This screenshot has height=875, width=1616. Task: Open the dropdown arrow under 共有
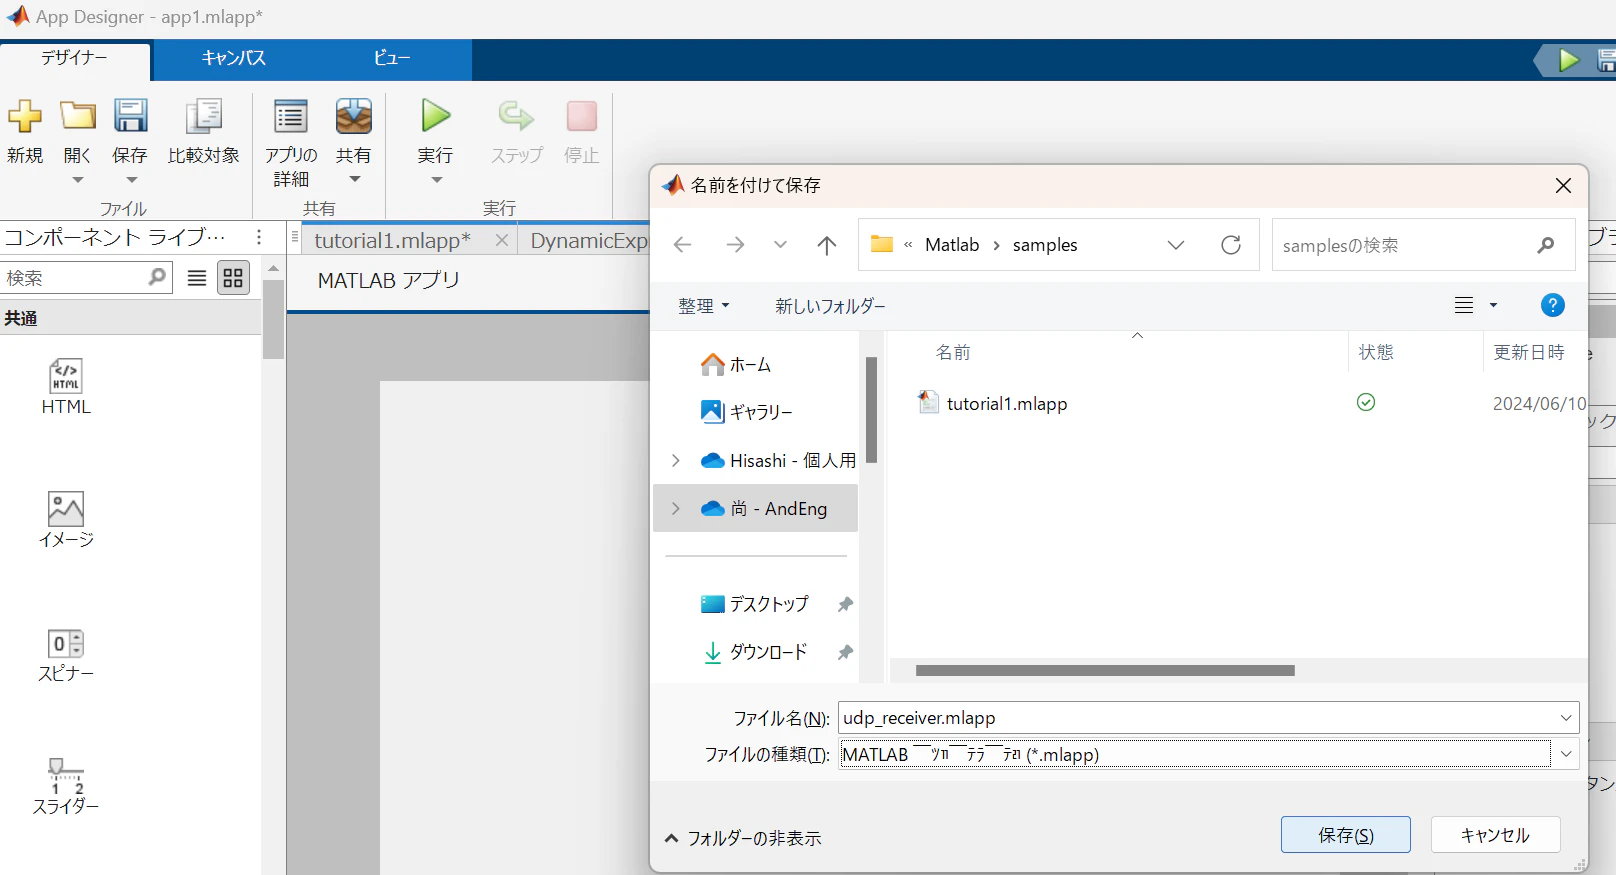pos(354,180)
